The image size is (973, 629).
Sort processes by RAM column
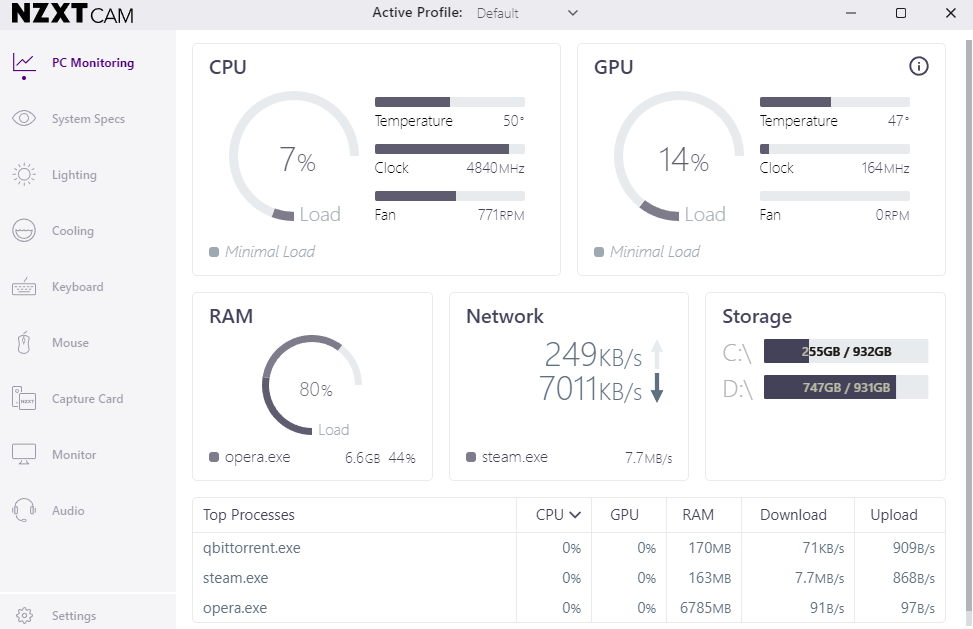coord(698,515)
